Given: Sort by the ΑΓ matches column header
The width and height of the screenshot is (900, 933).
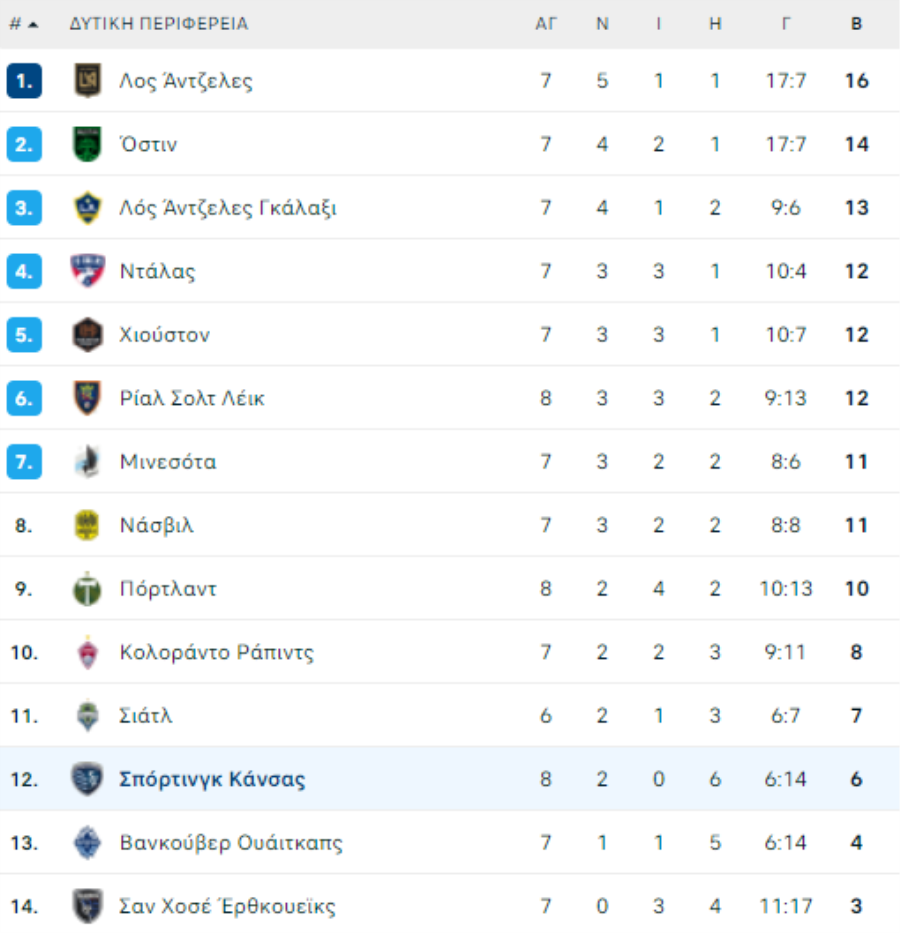Looking at the screenshot, I should (545, 24).
